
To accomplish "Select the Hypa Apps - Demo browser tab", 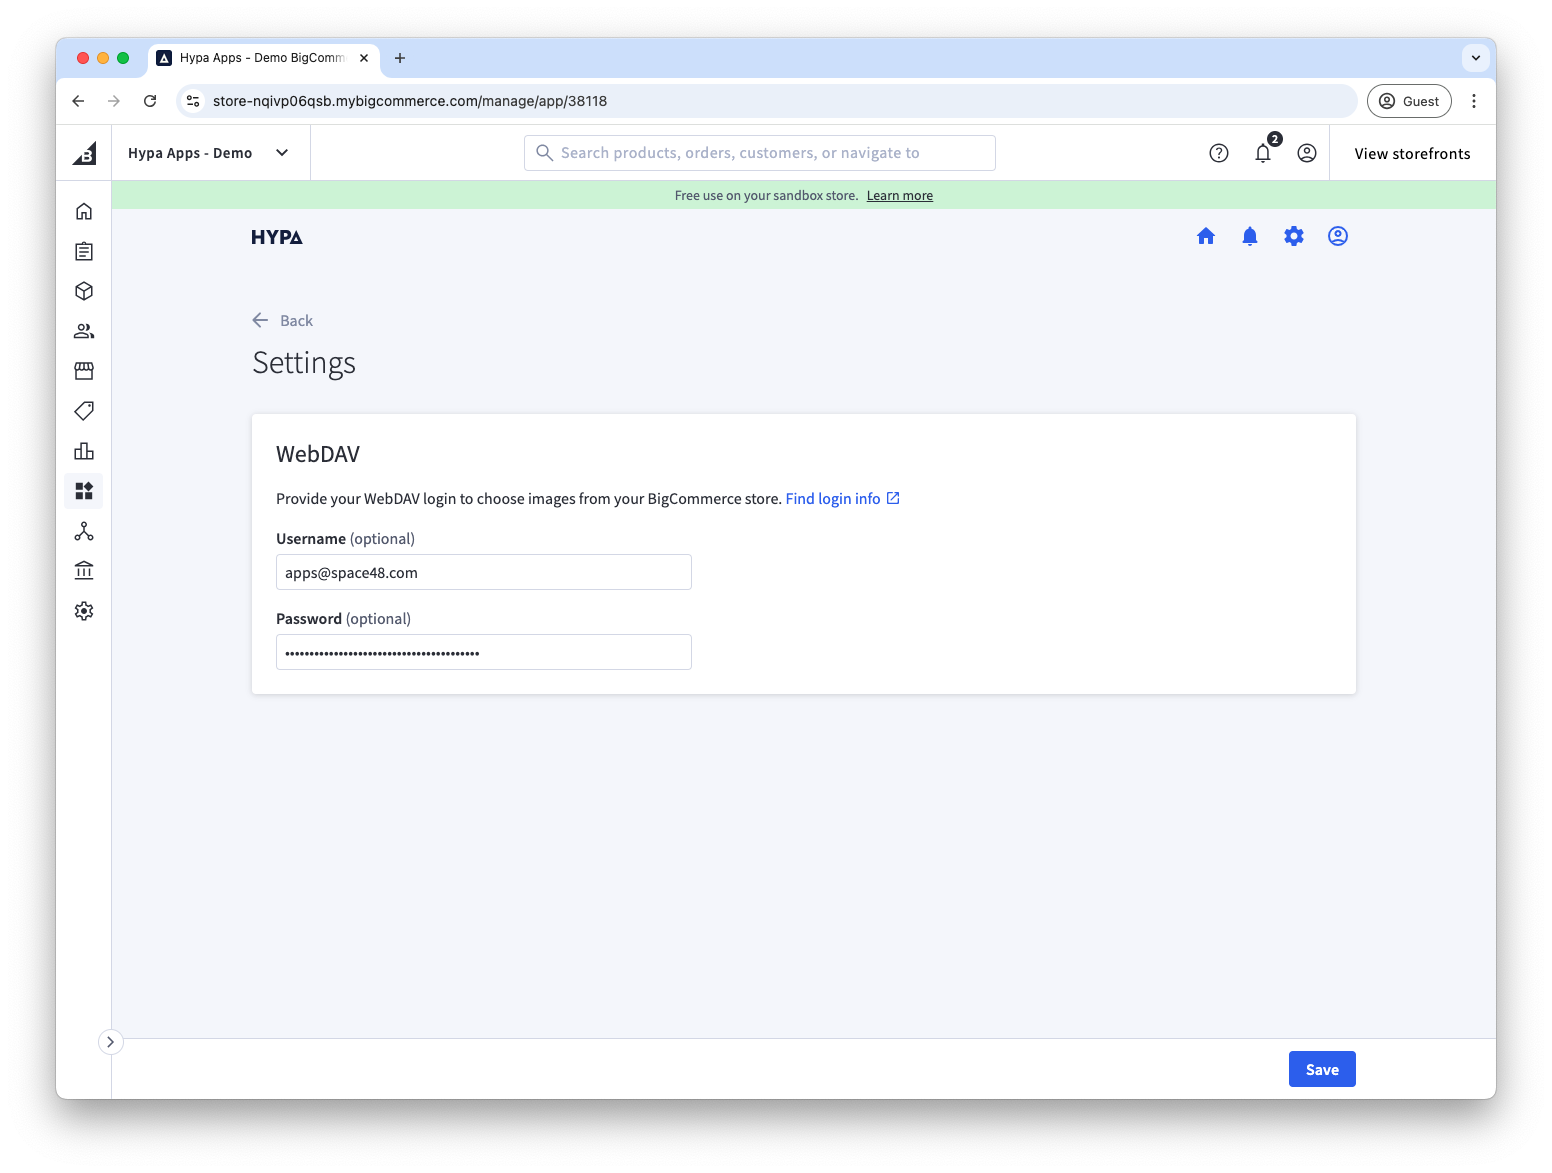I will pyautogui.click(x=264, y=58).
